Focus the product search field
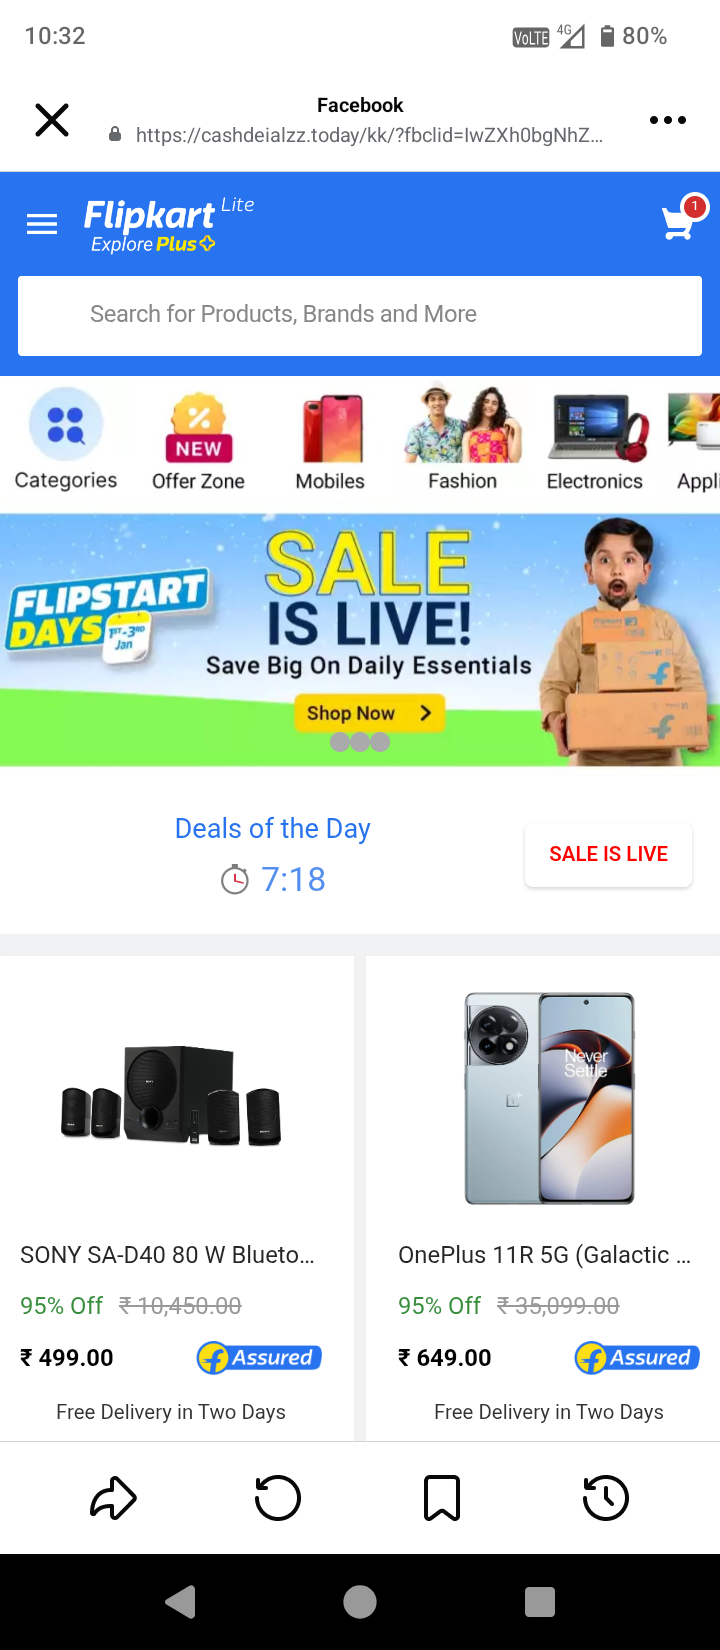 pos(360,315)
